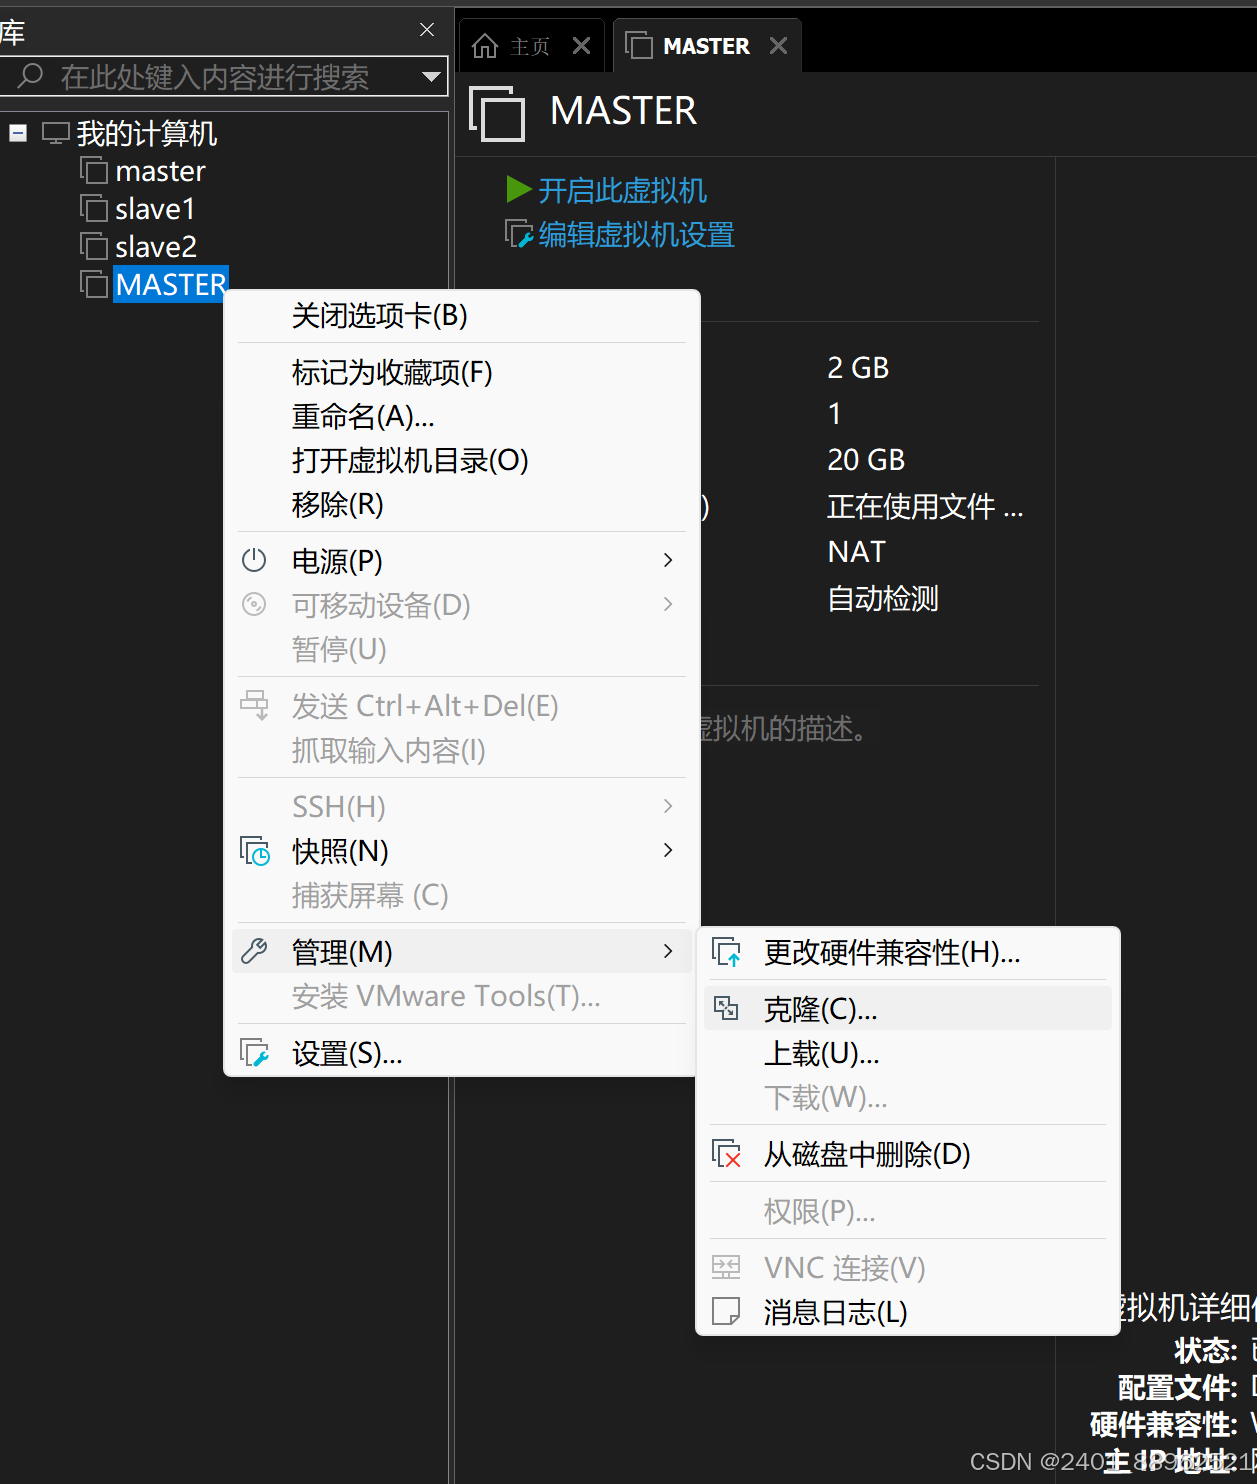The height and width of the screenshot is (1484, 1257).
Task: Click the note icon for 消息日志(L)
Action: [726, 1311]
